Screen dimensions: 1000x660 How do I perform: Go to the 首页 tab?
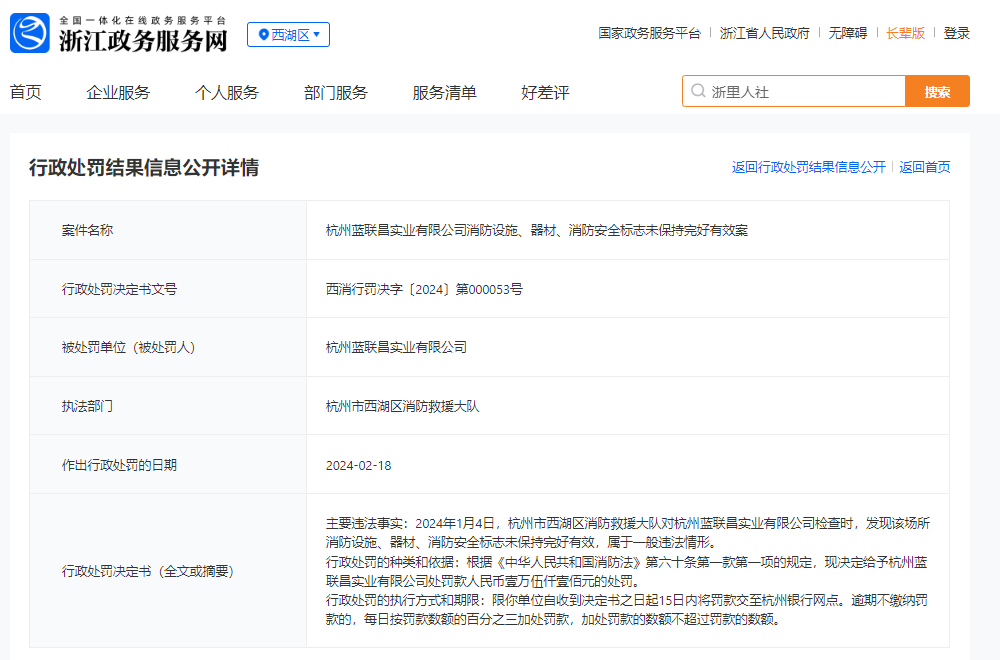click(26, 92)
